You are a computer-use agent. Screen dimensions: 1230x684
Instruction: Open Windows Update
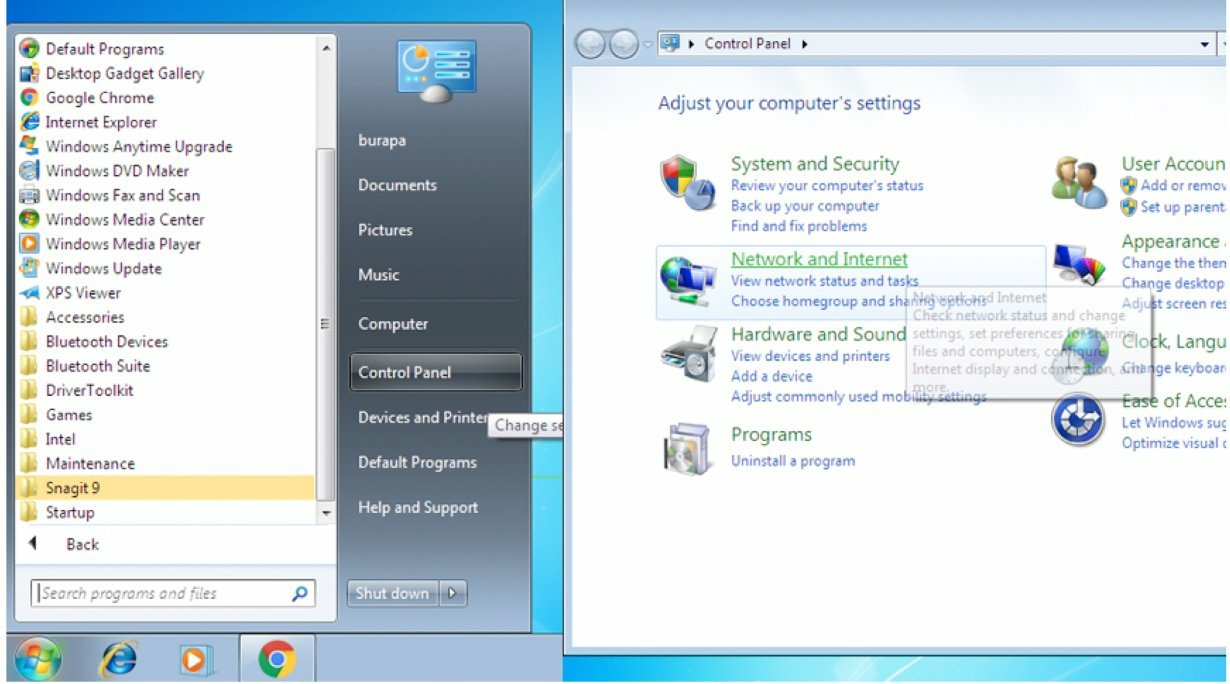90,268
